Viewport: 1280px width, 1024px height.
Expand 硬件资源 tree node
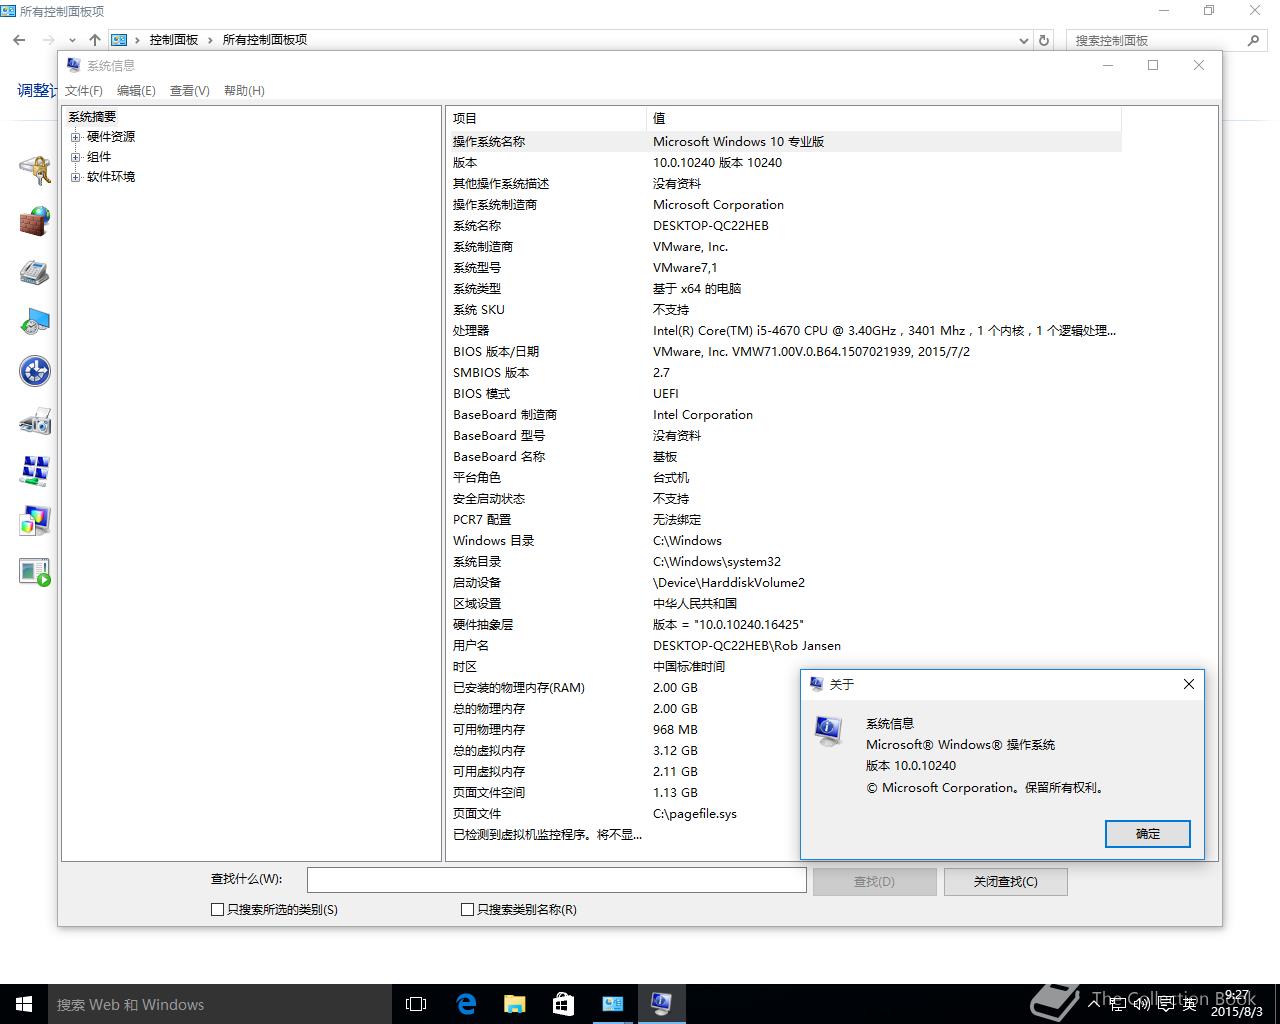tap(75, 137)
